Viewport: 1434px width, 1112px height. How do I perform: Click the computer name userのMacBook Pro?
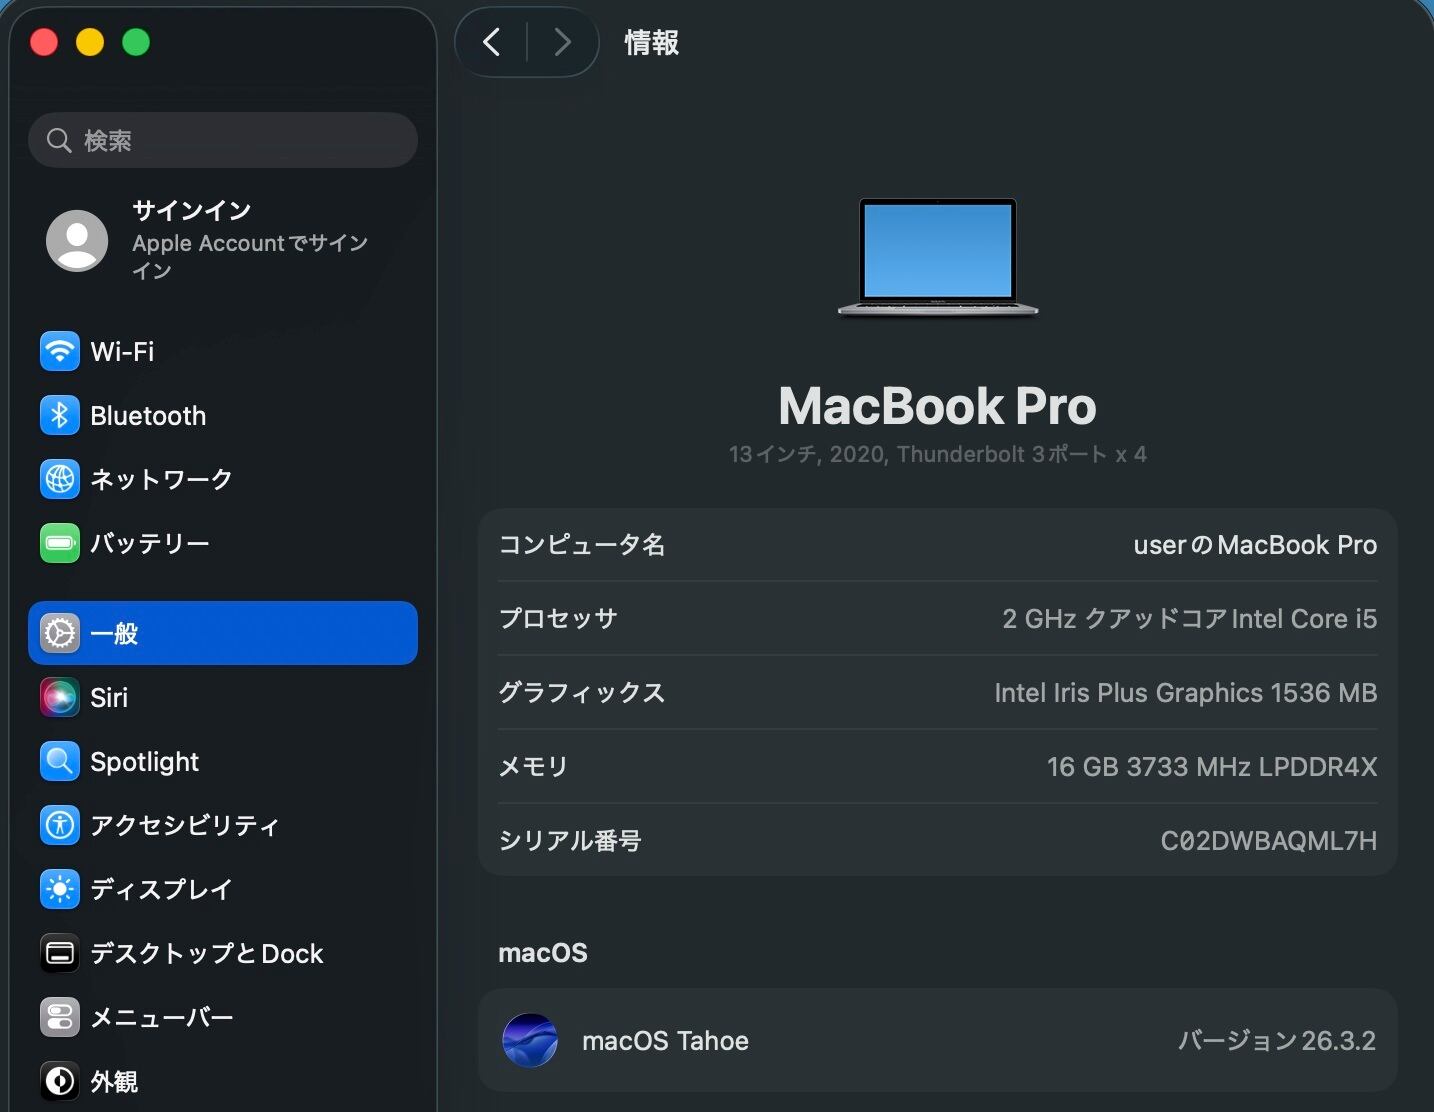[x=1255, y=545]
